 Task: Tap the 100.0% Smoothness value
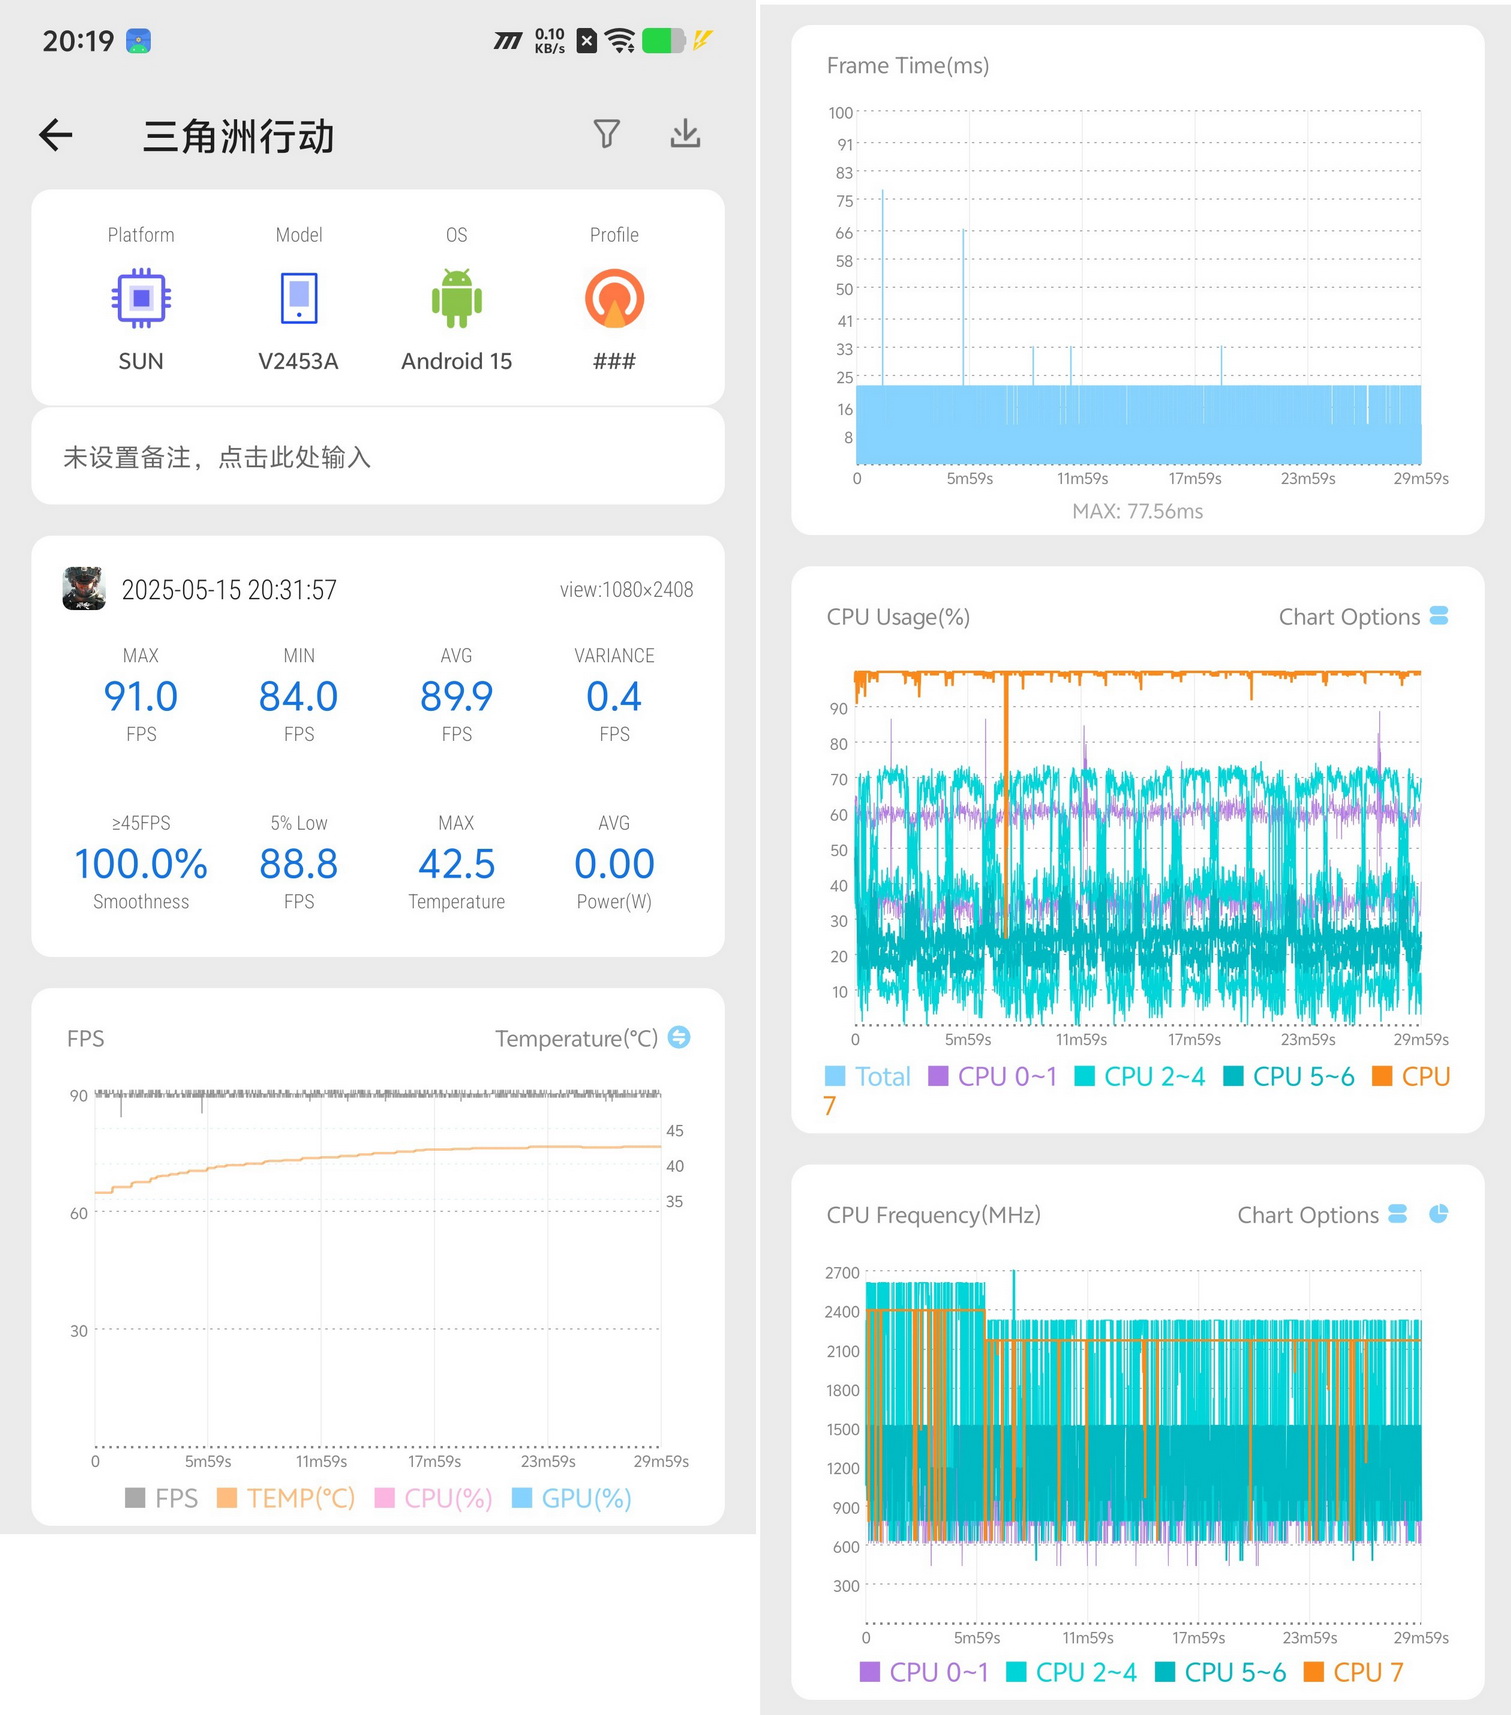pyautogui.click(x=141, y=864)
